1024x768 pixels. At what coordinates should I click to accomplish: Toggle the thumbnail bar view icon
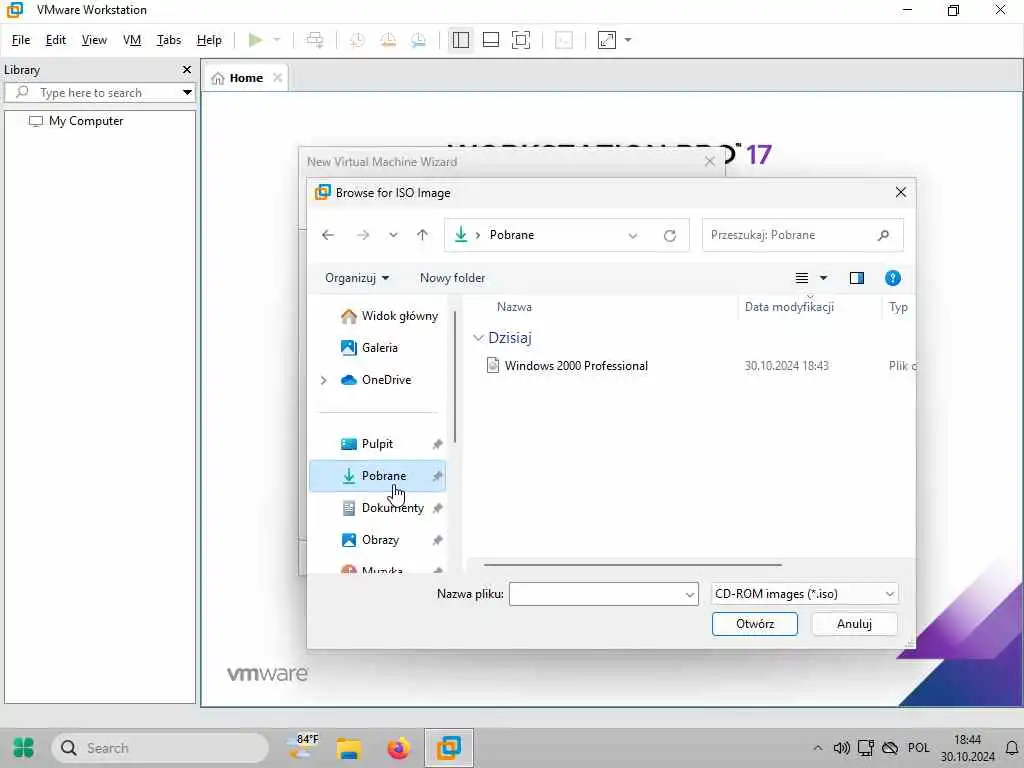click(x=490, y=40)
